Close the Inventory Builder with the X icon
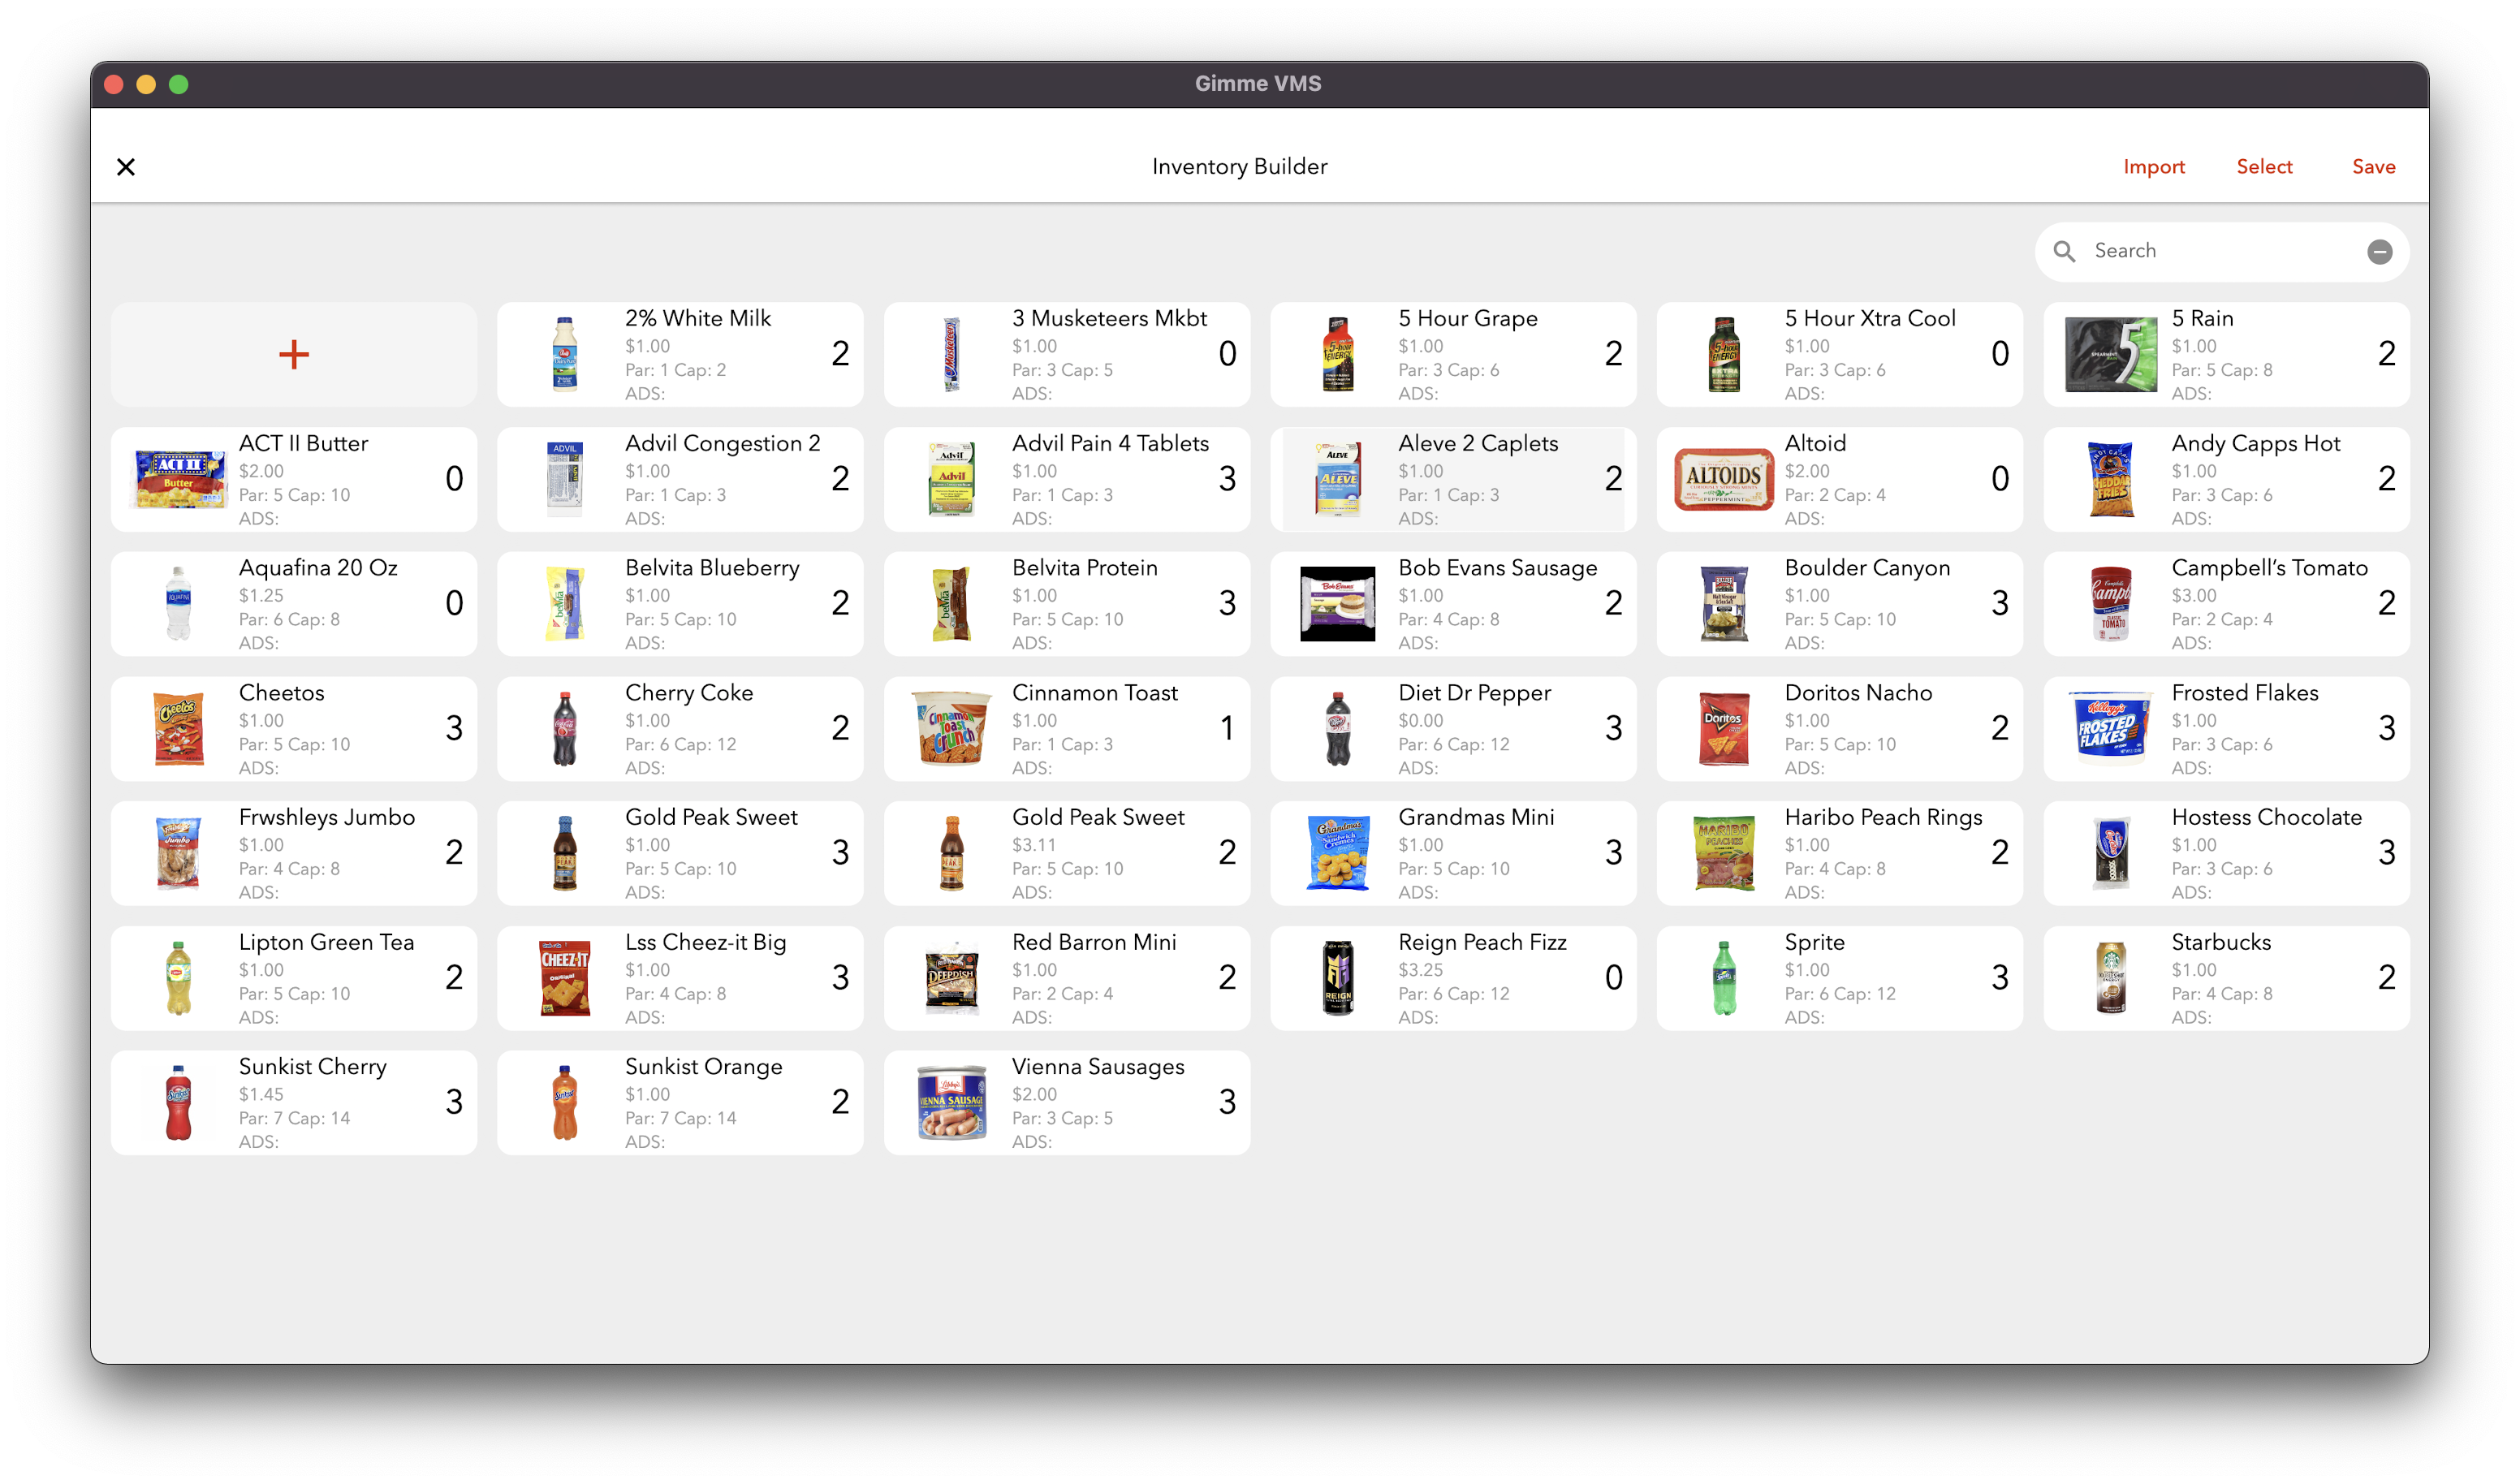 (x=126, y=167)
